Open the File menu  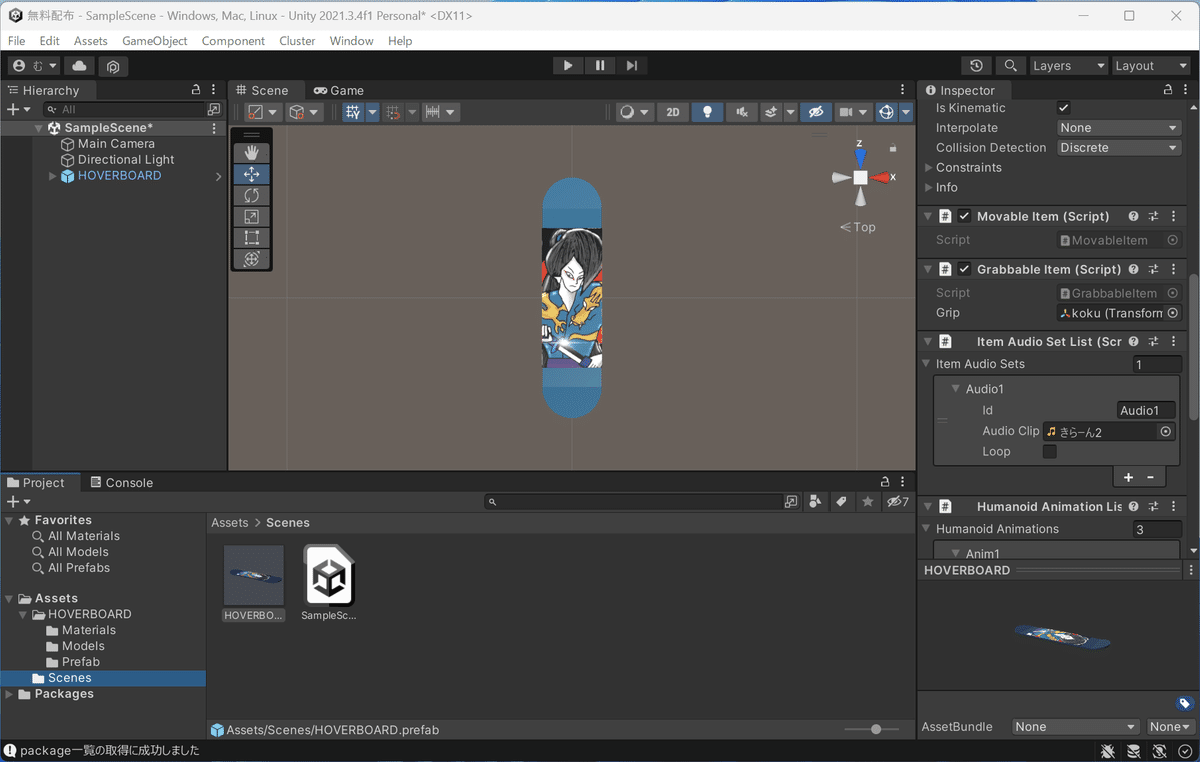(17, 41)
